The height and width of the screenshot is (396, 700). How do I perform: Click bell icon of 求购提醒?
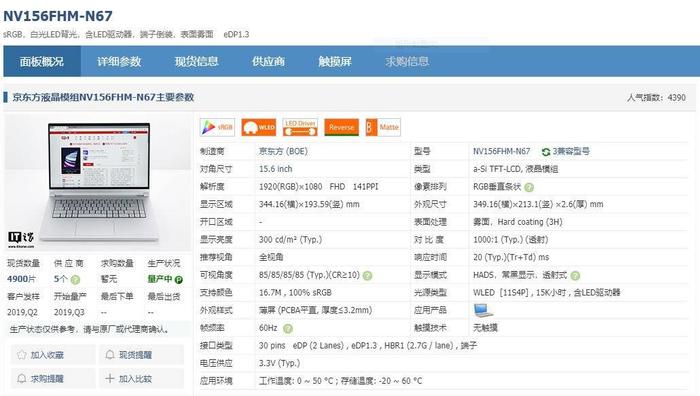(21, 379)
